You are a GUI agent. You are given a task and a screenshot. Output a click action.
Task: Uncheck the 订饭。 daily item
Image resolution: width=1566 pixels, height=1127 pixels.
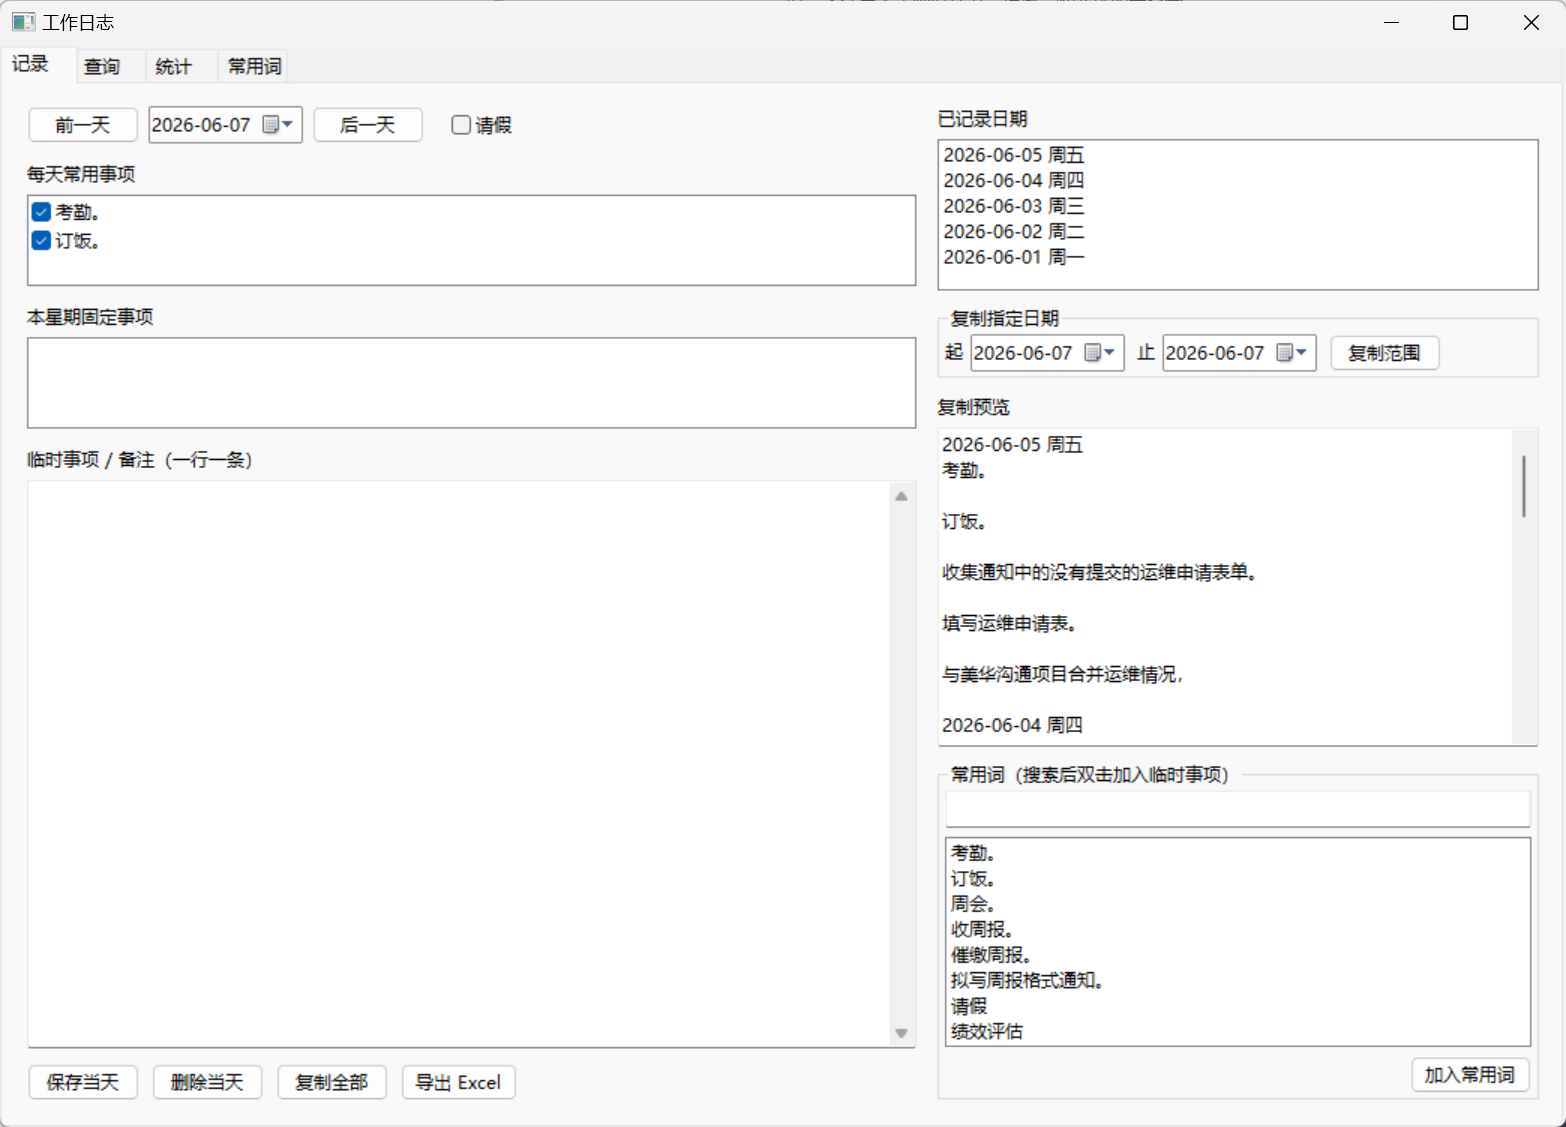click(41, 240)
